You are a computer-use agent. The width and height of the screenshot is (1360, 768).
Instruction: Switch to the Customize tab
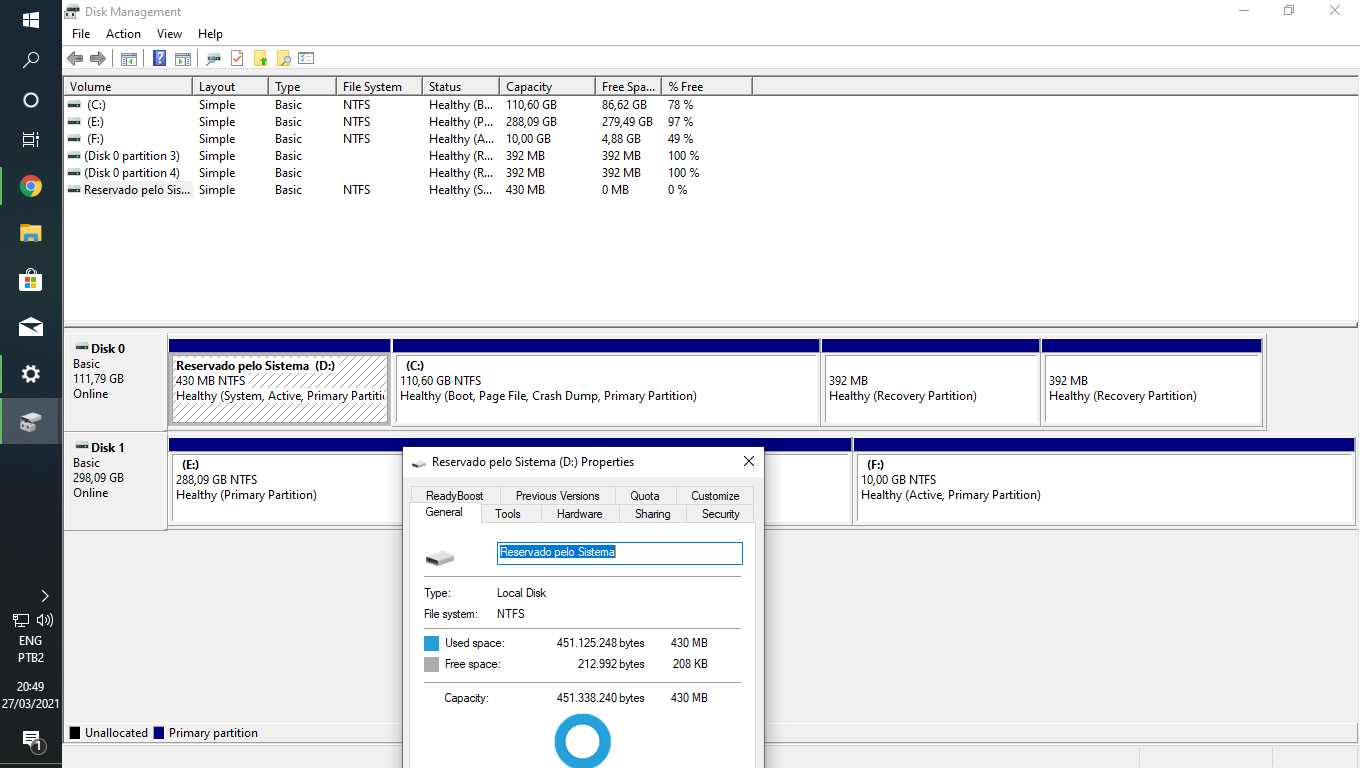coord(716,496)
